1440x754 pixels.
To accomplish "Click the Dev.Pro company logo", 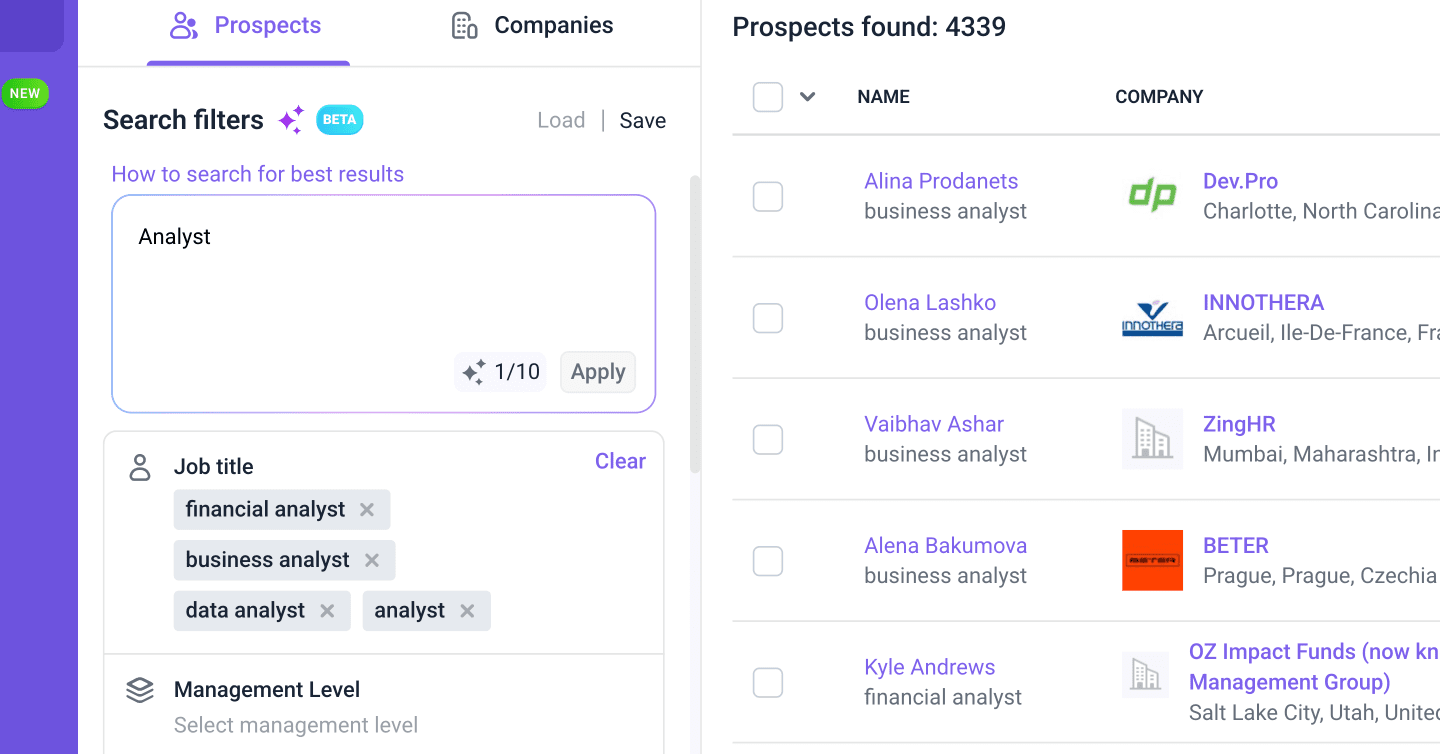I will click(1152, 196).
